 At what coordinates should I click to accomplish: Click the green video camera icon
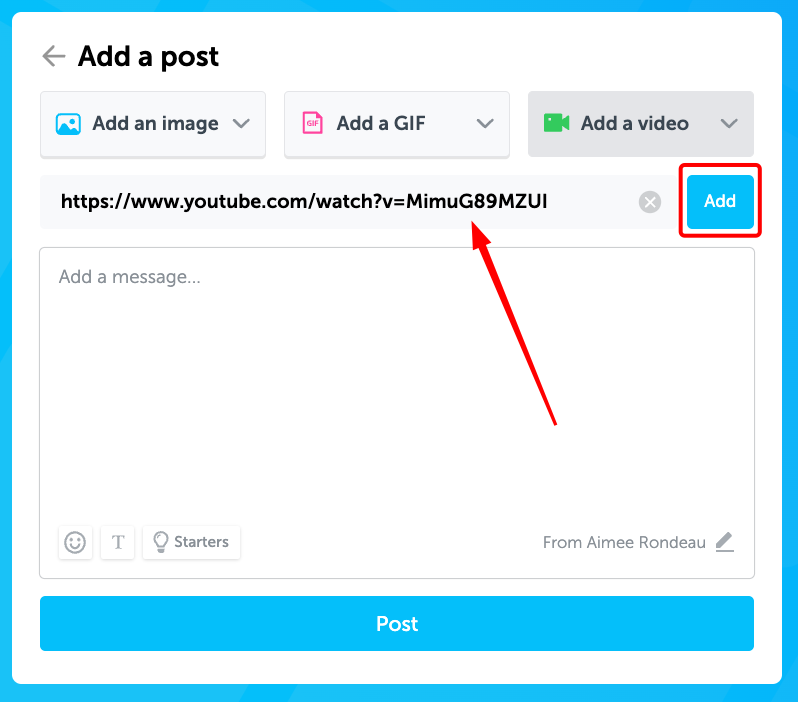click(556, 123)
